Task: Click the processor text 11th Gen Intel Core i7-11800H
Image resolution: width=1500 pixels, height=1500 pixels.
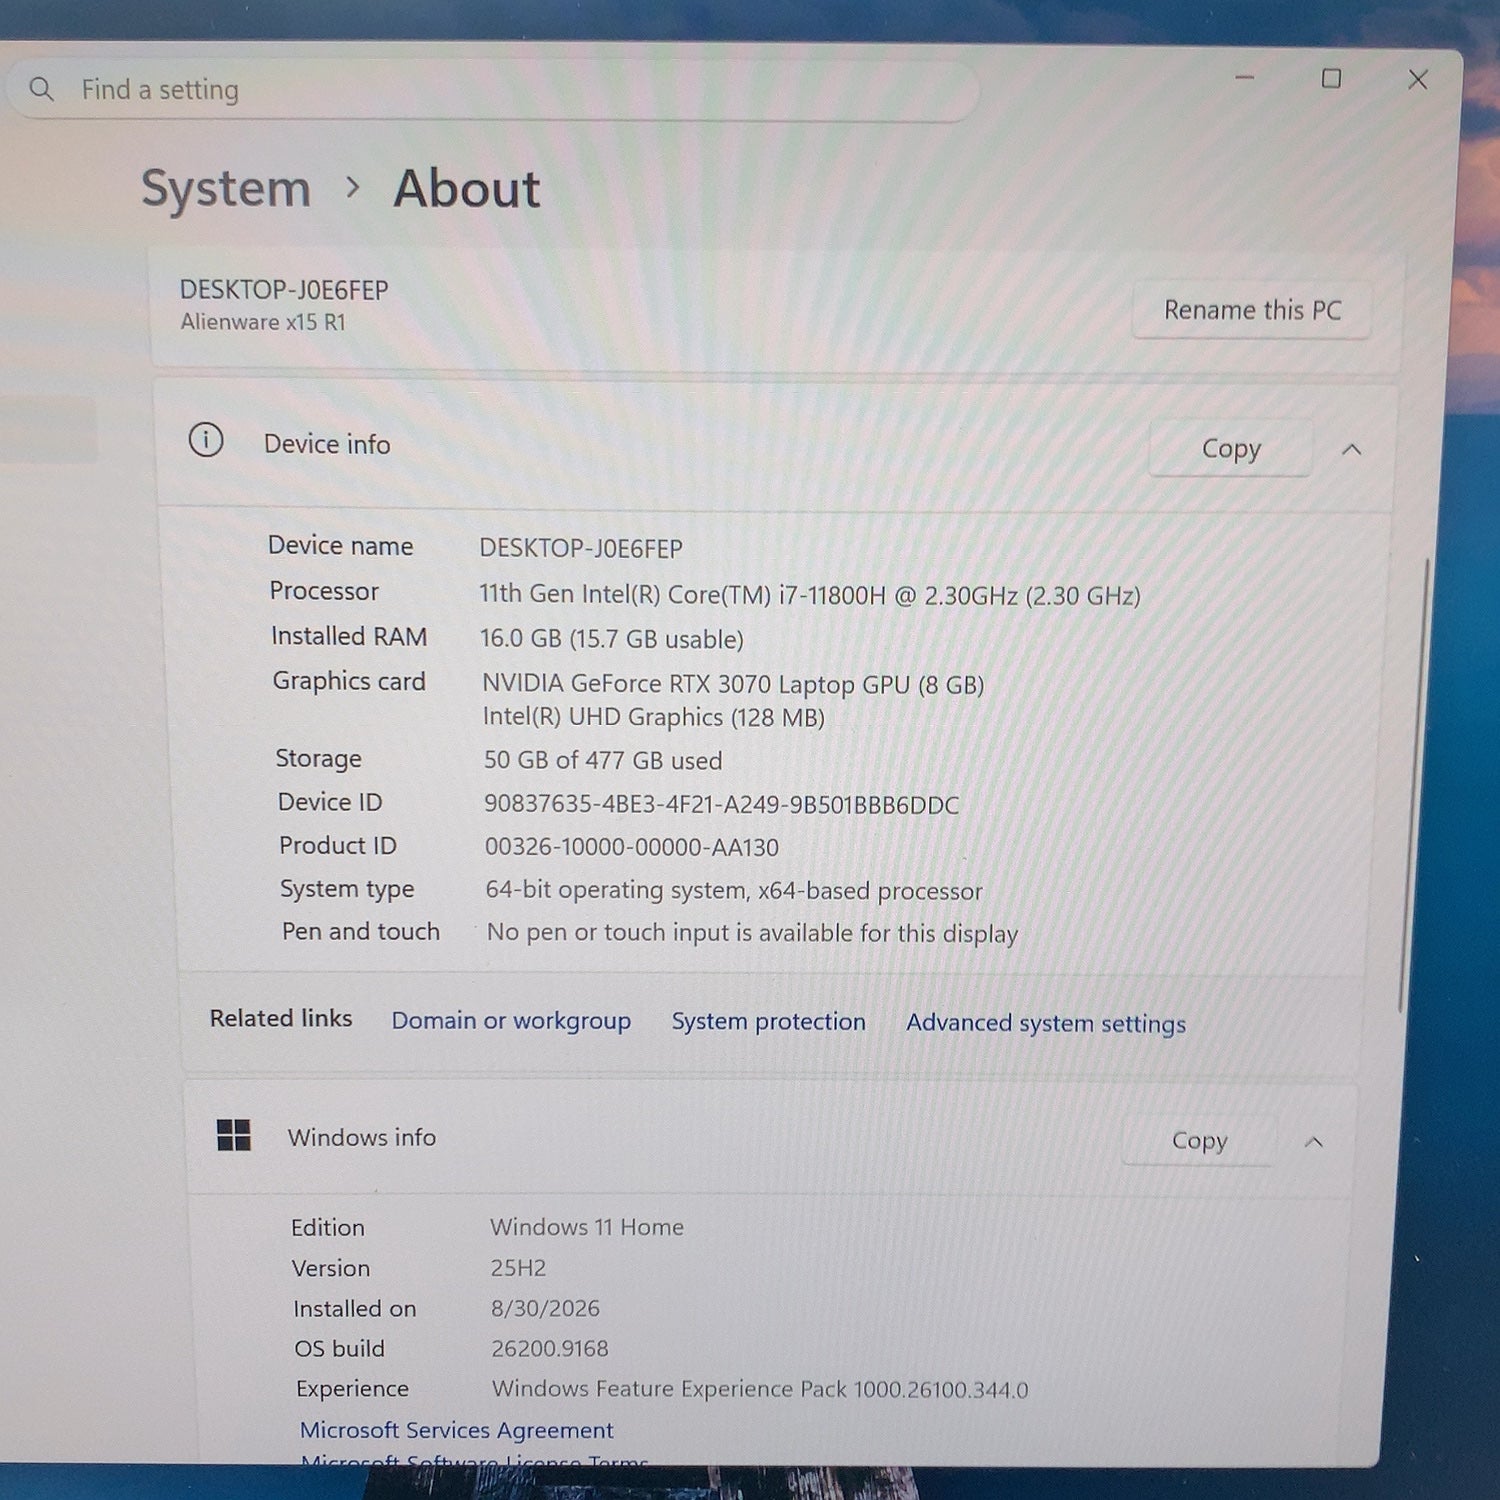Action: pyautogui.click(x=809, y=595)
